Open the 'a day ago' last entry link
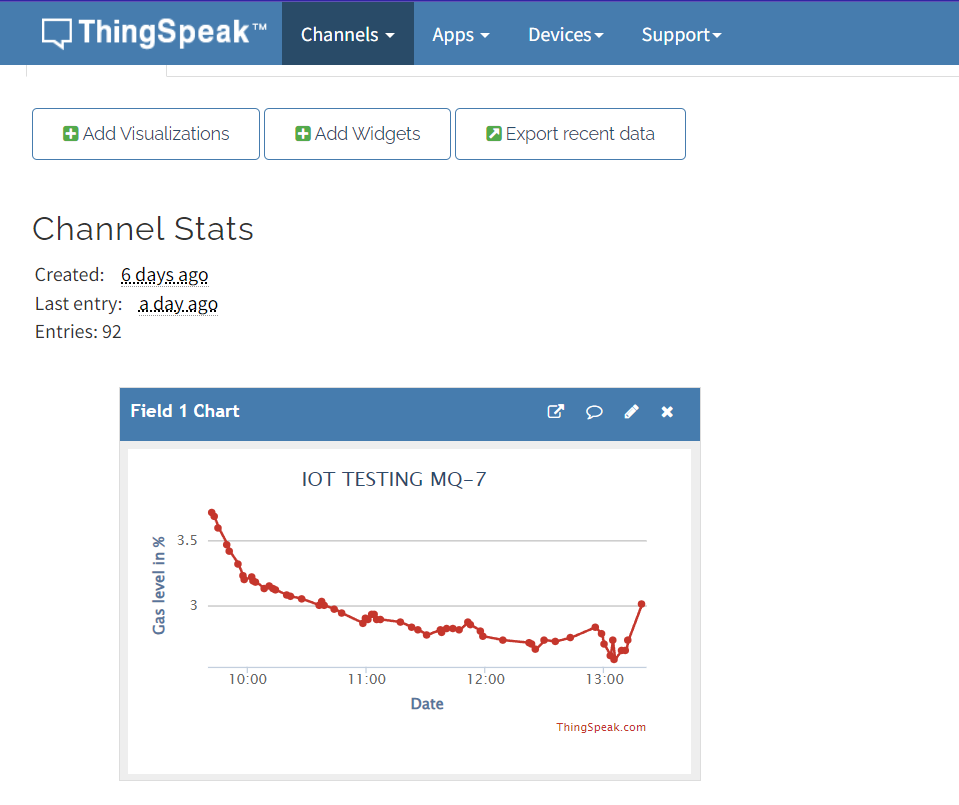The image size is (959, 805). [x=177, y=303]
